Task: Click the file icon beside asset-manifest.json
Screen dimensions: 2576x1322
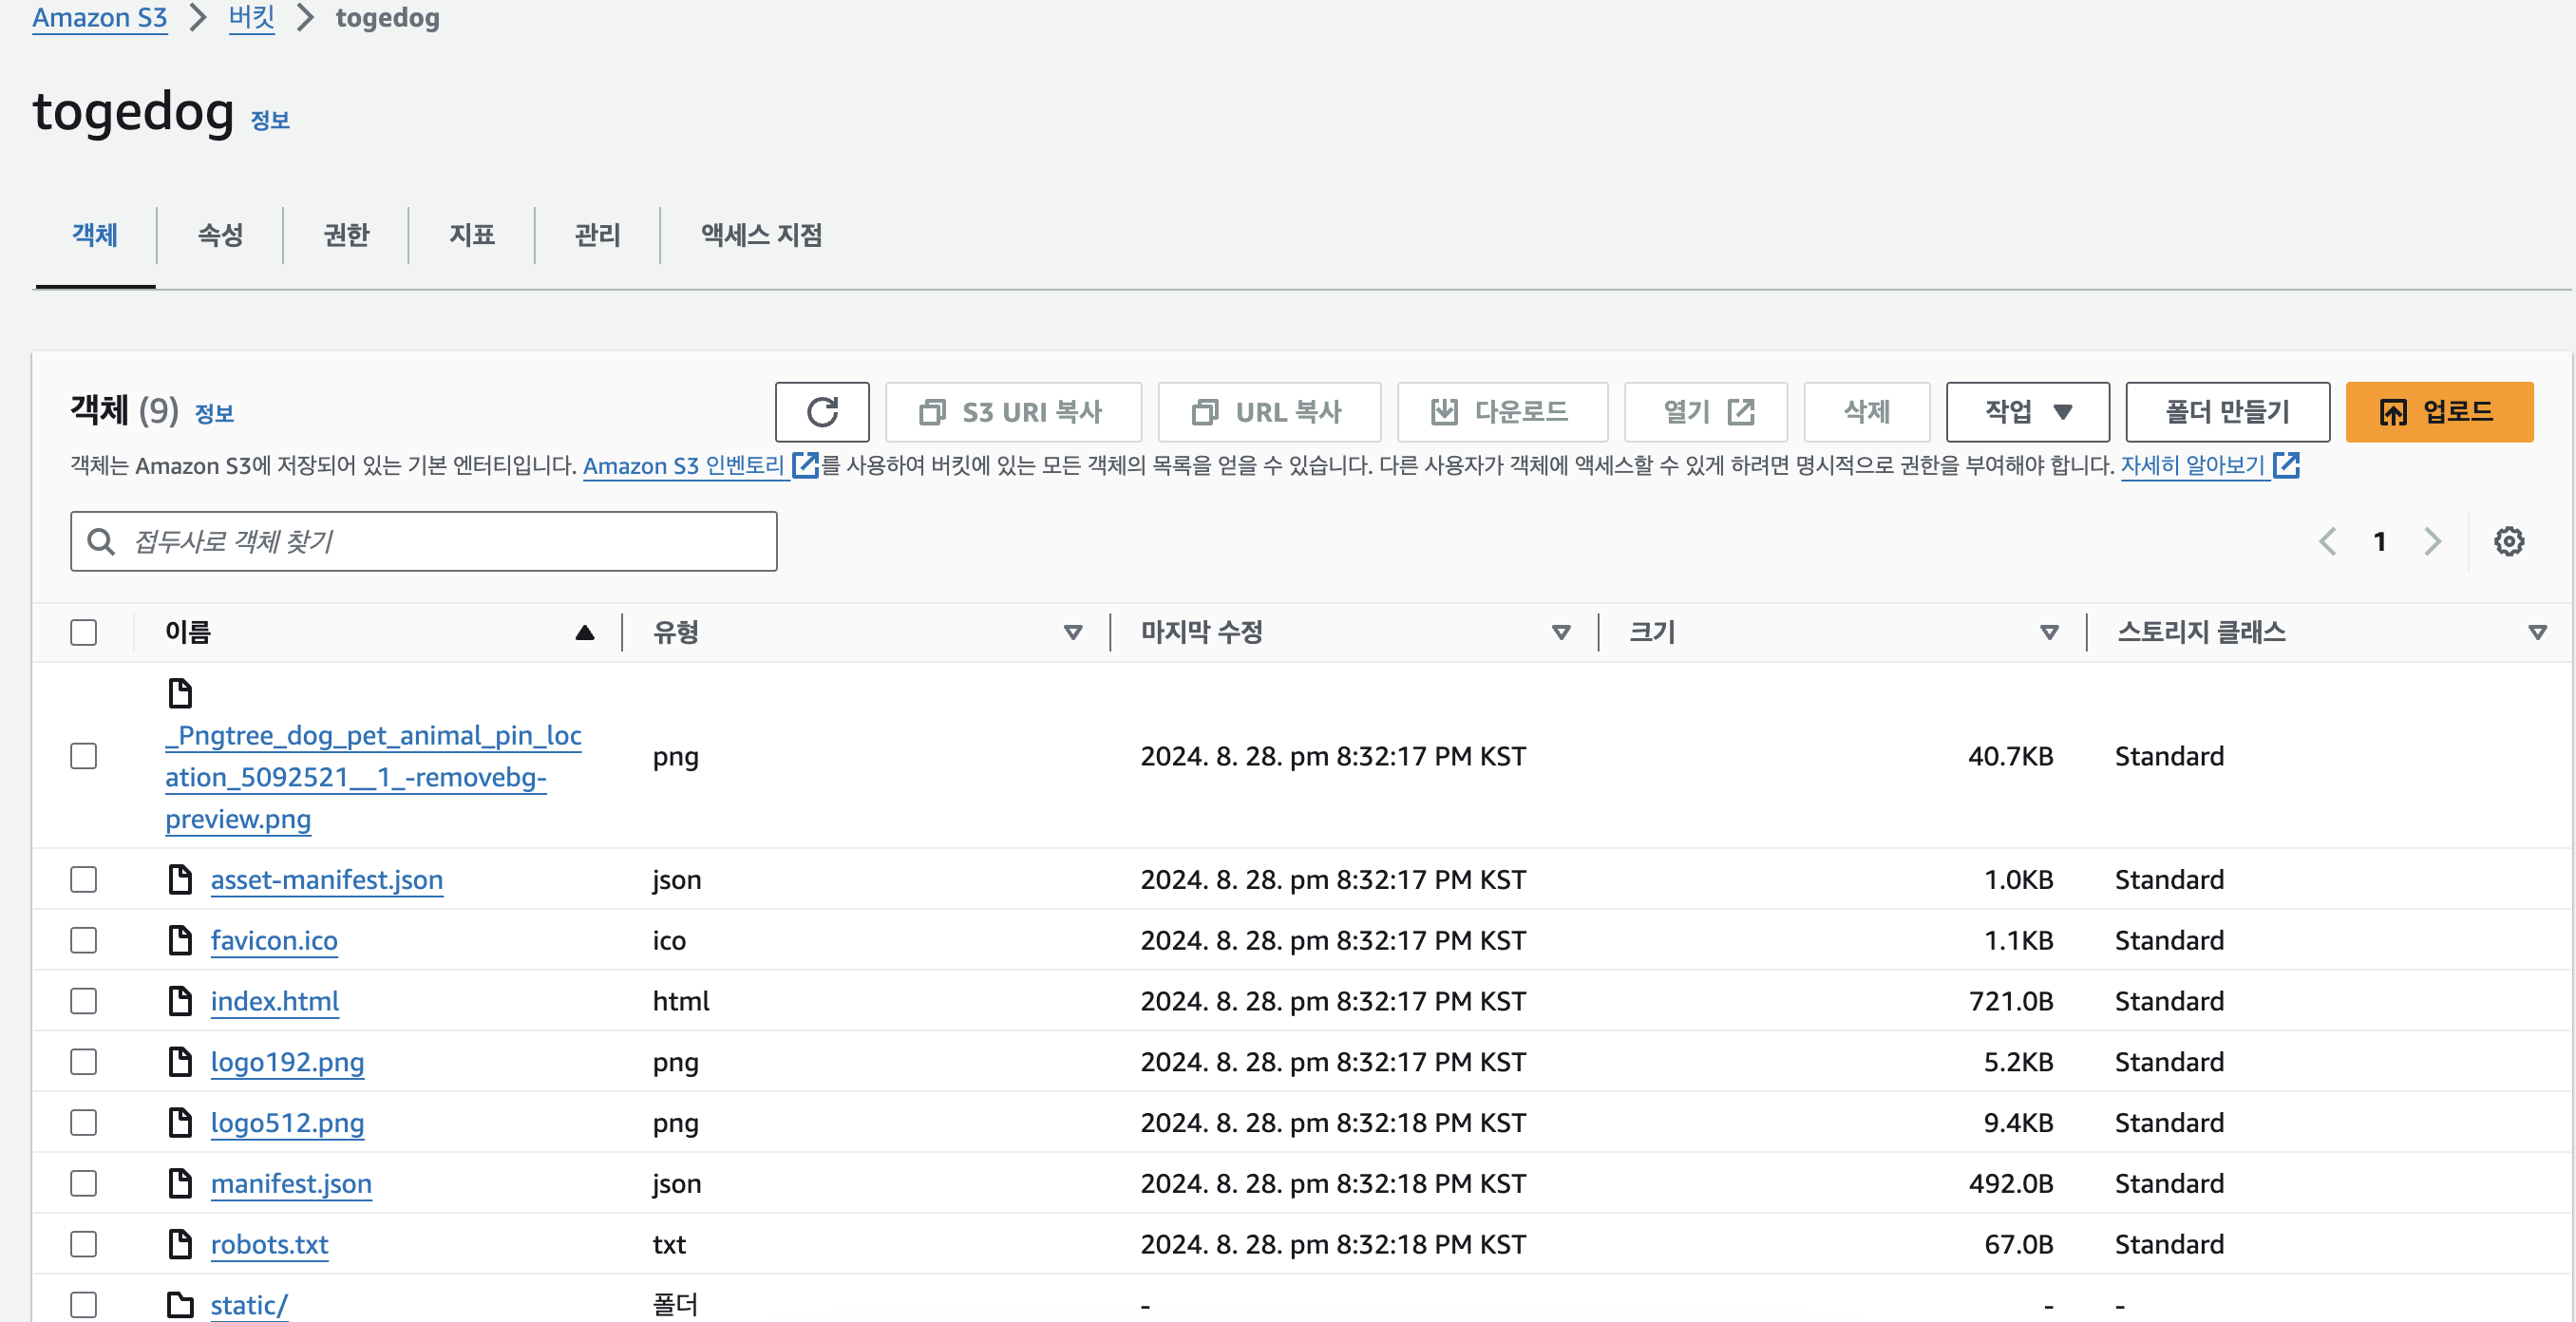Action: [180, 879]
